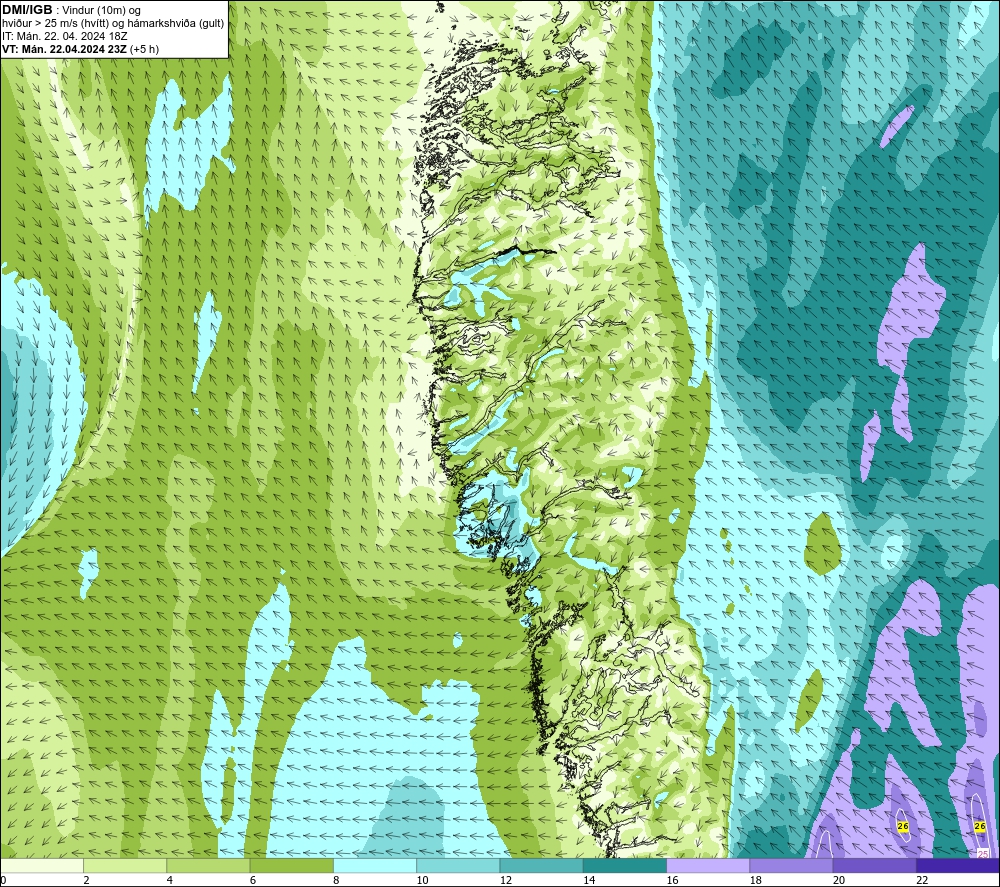Click the '6' scale label
The height and width of the screenshot is (887, 1000).
[253, 880]
